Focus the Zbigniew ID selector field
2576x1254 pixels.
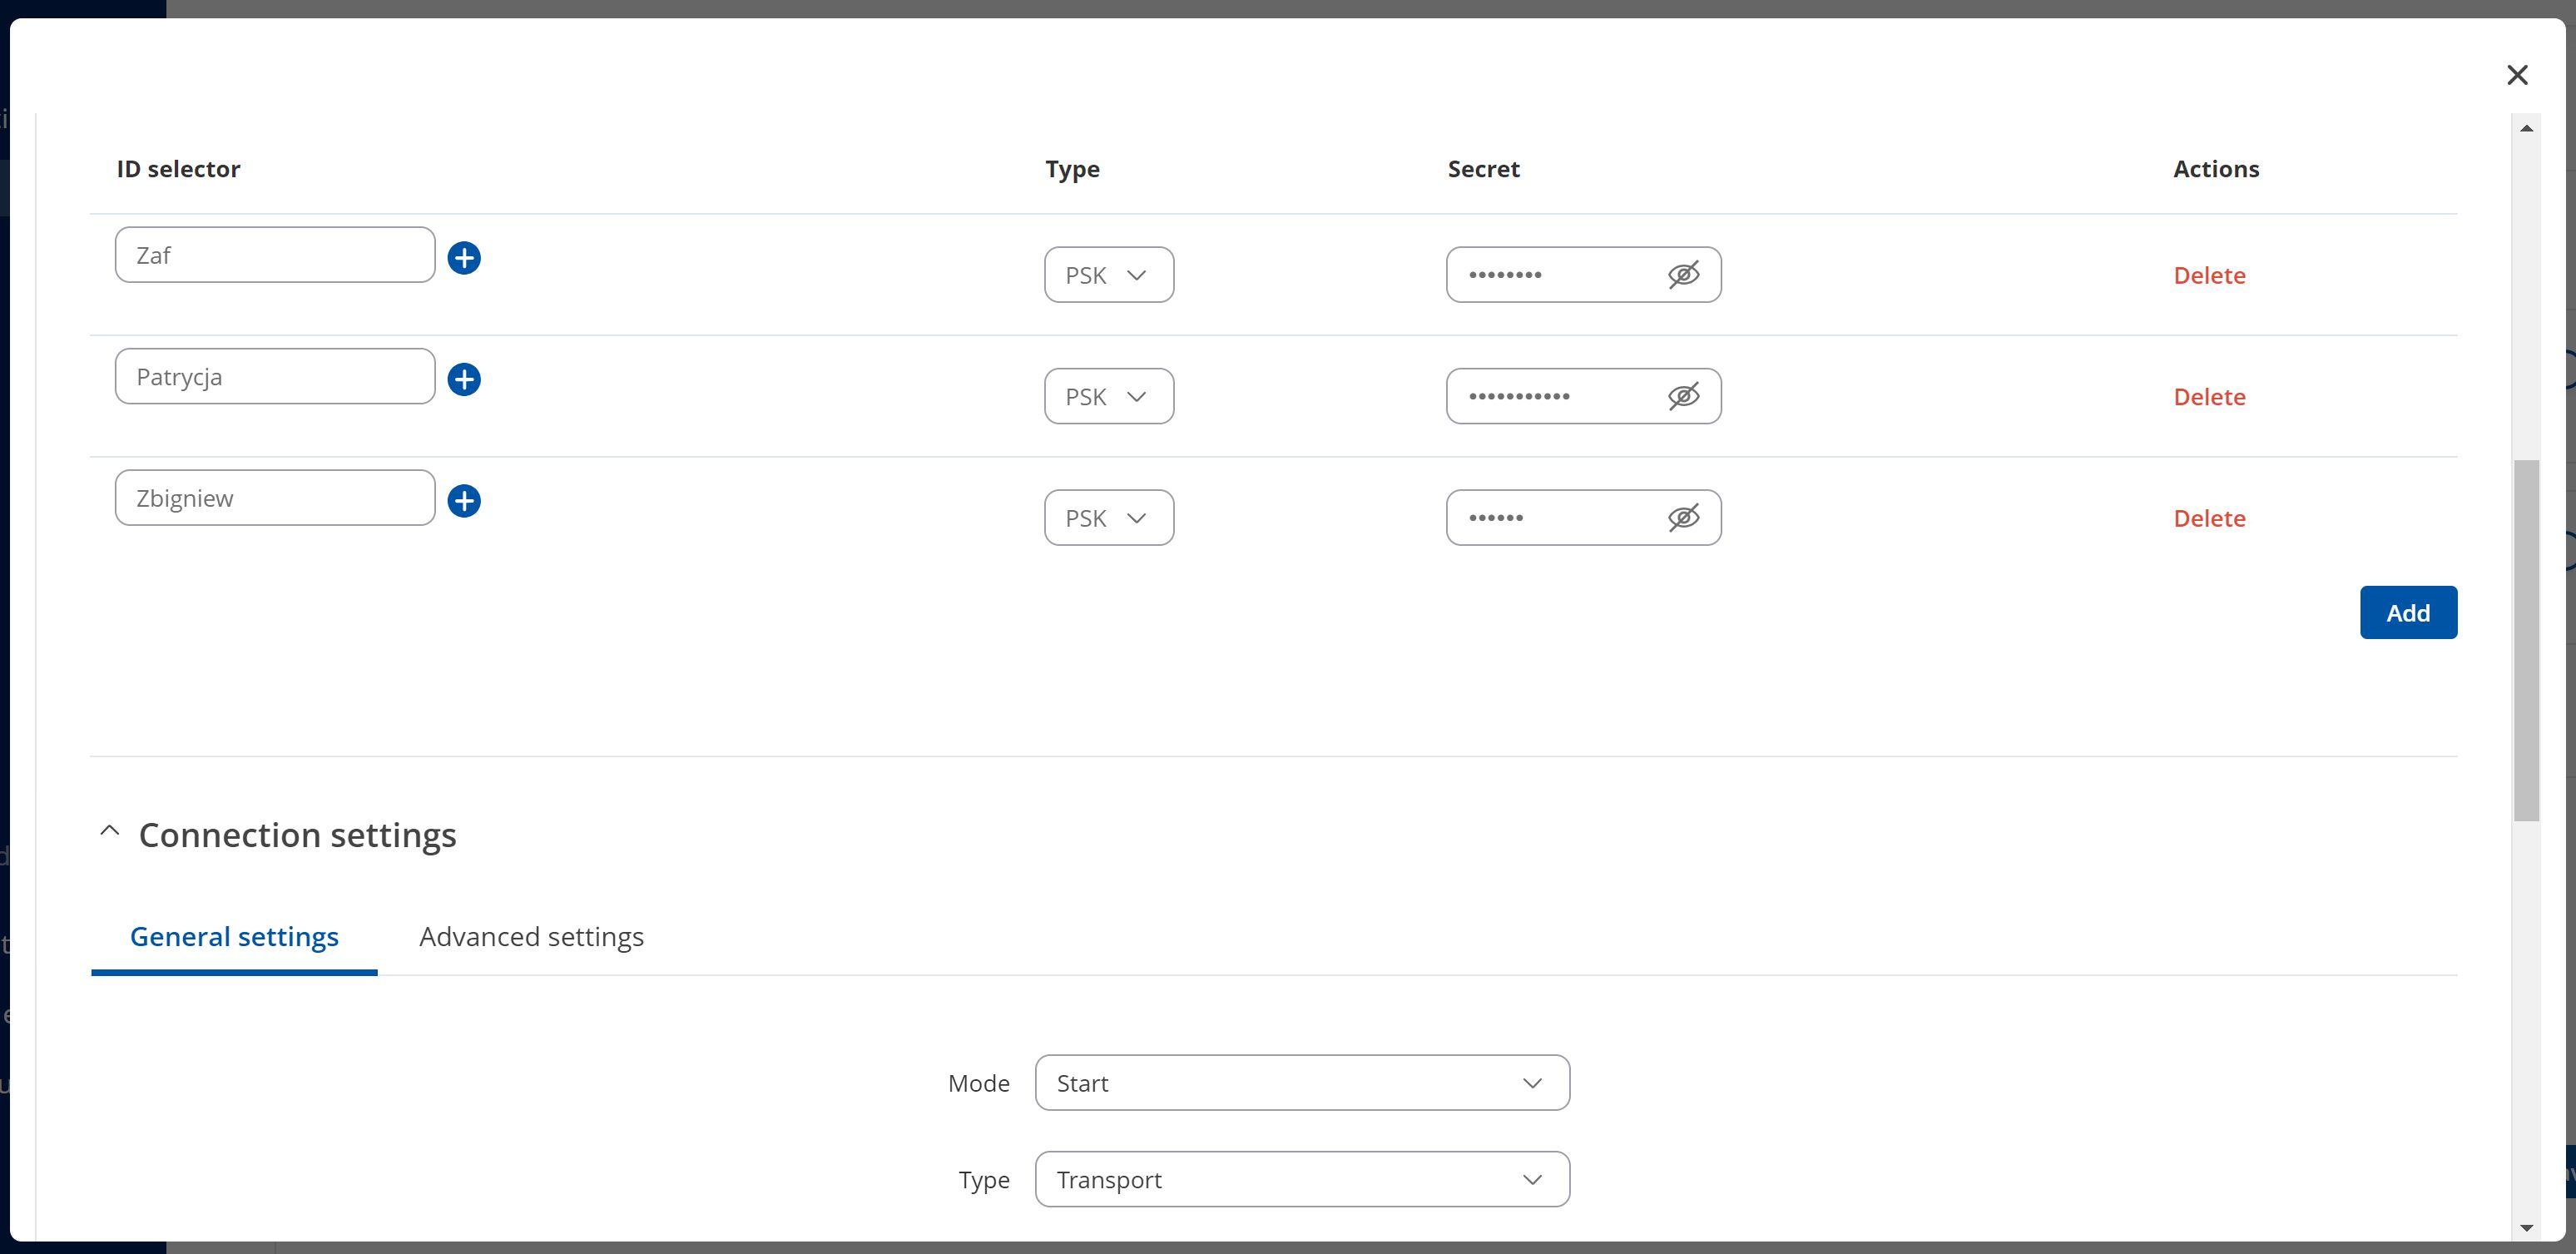(x=275, y=498)
